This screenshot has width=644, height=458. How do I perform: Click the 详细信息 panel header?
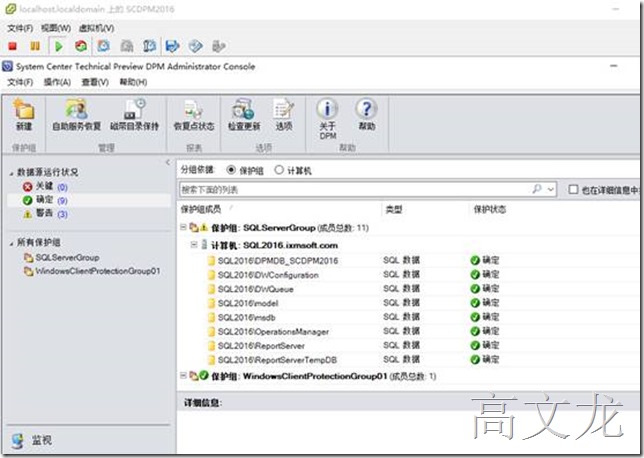[x=202, y=403]
